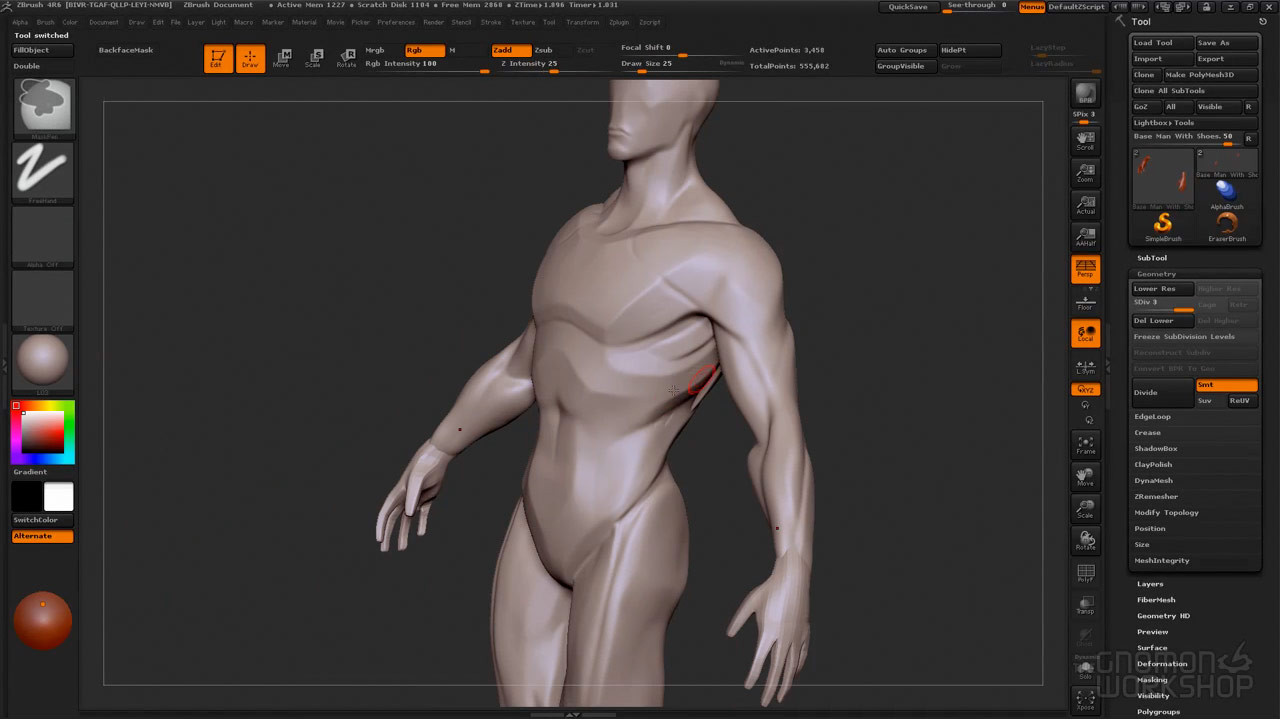Image resolution: width=1280 pixels, height=720 pixels.
Task: Activate the Move transform icon in top toolbar
Action: point(282,58)
